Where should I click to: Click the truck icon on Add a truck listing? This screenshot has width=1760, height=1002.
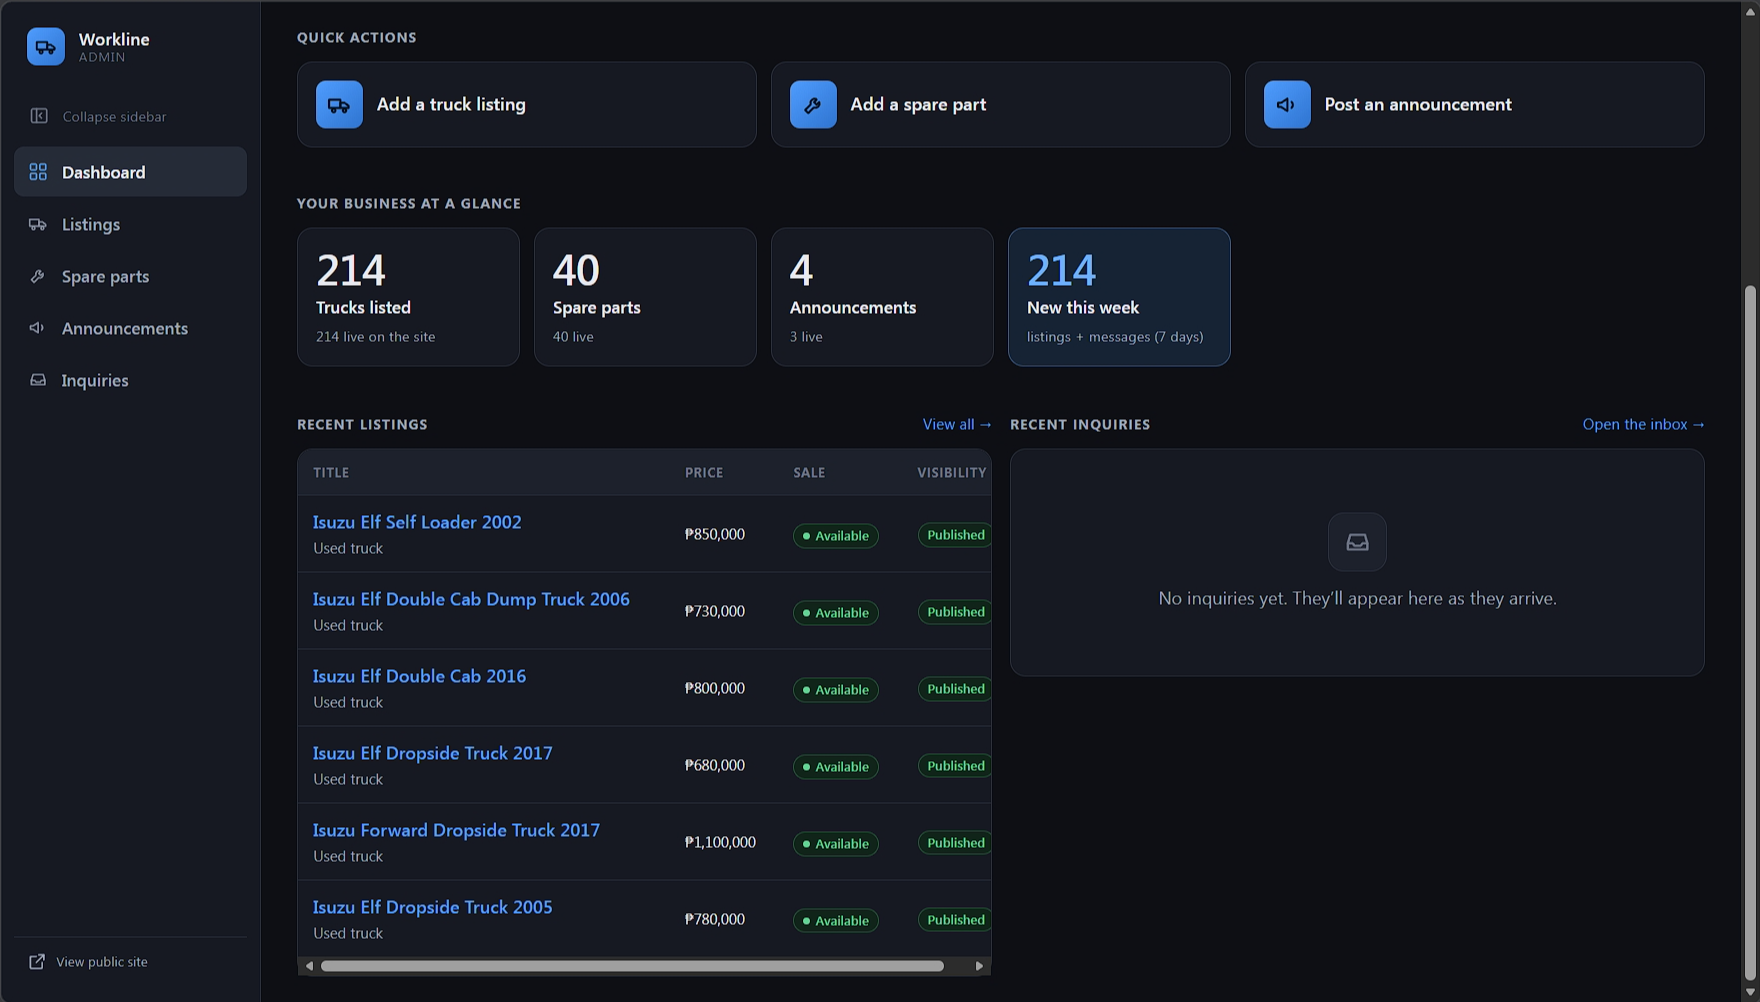point(339,104)
